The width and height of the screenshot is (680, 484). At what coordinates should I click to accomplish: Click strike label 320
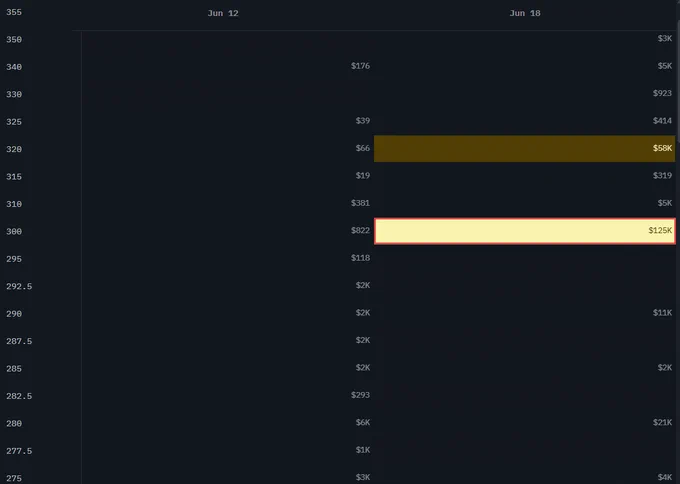point(14,149)
